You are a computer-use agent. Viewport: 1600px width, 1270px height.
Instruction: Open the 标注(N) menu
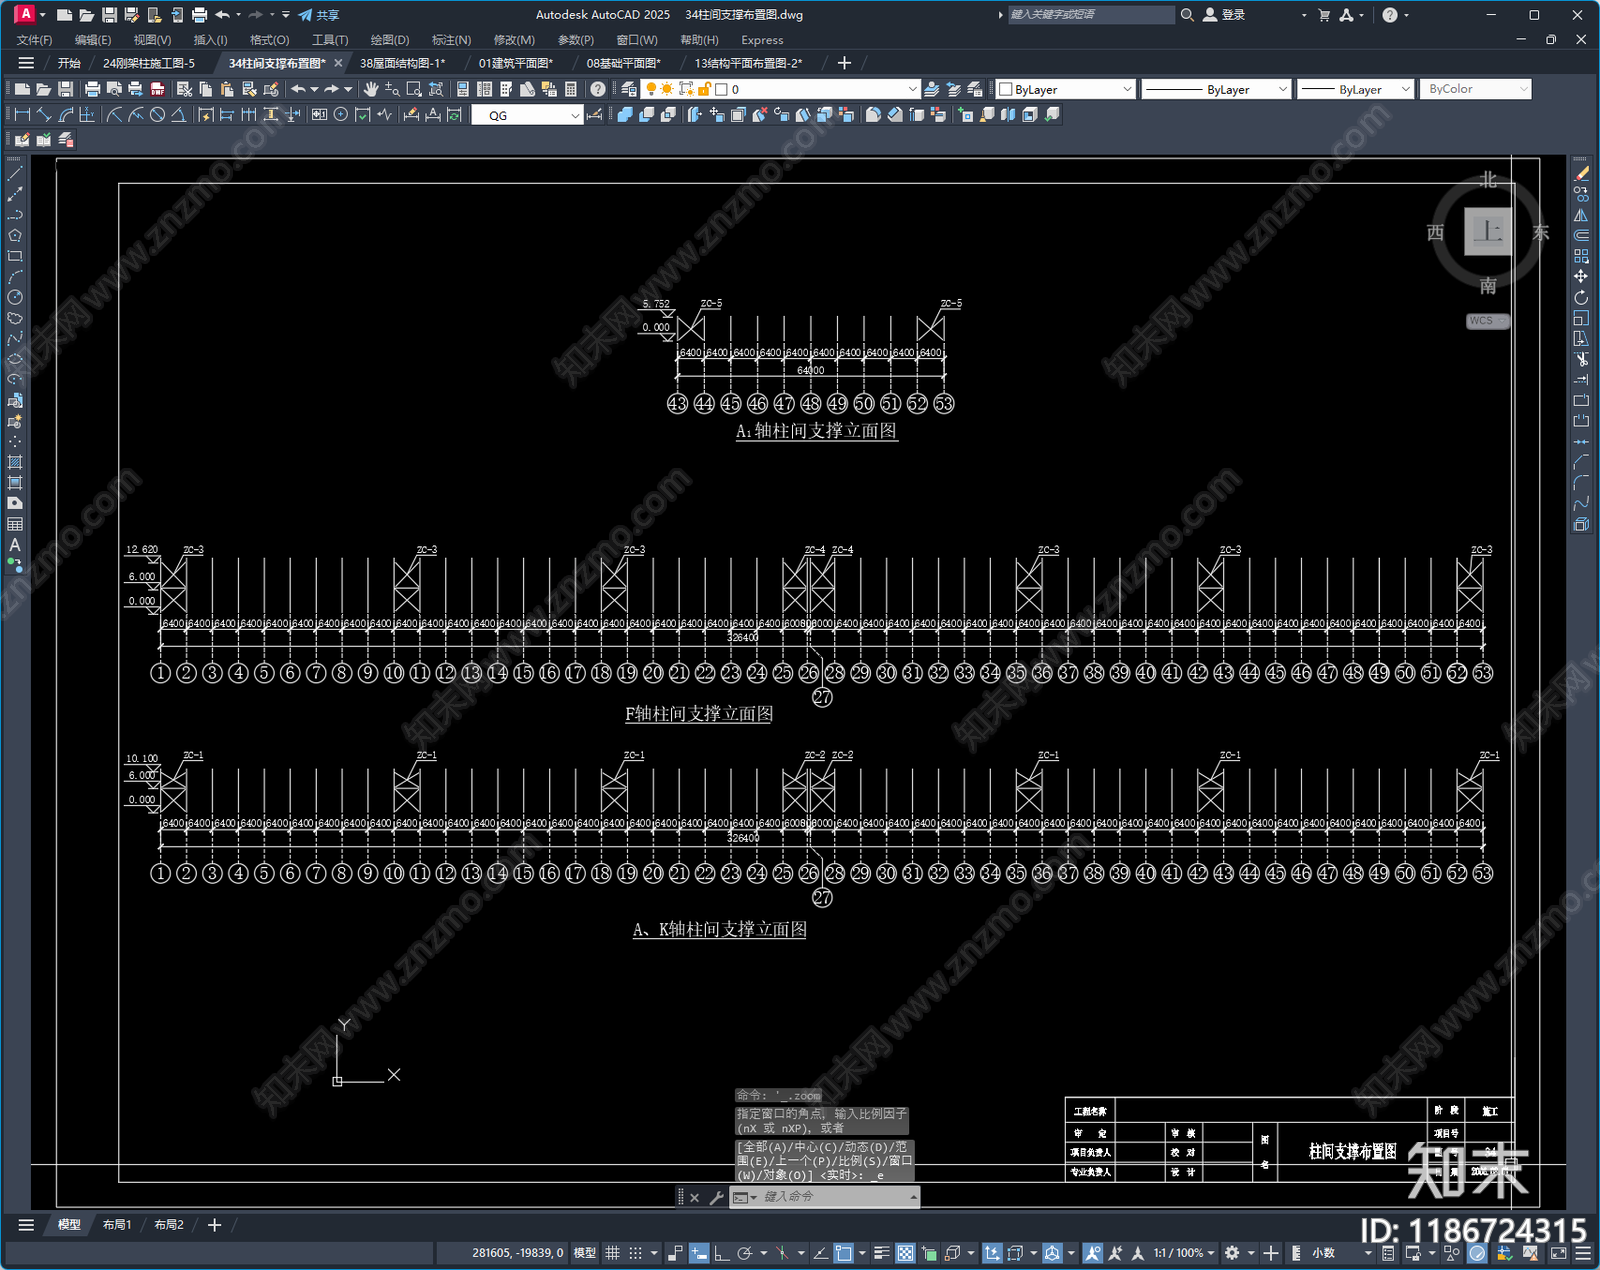[x=451, y=40]
